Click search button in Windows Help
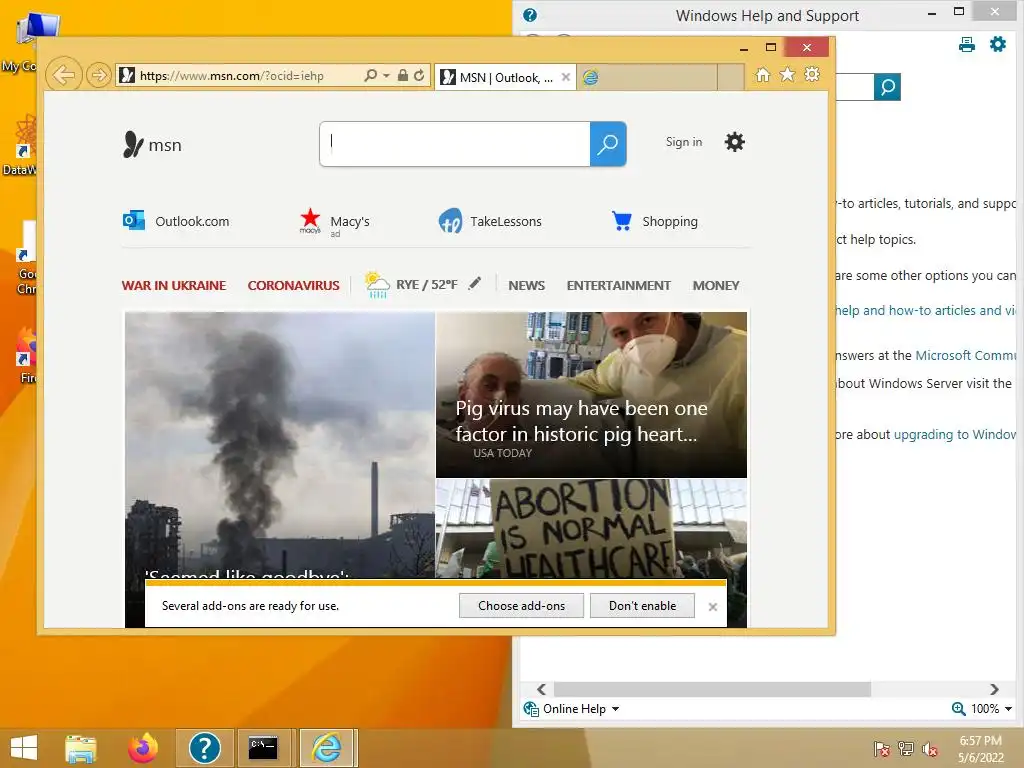1024x768 pixels. 888,87
